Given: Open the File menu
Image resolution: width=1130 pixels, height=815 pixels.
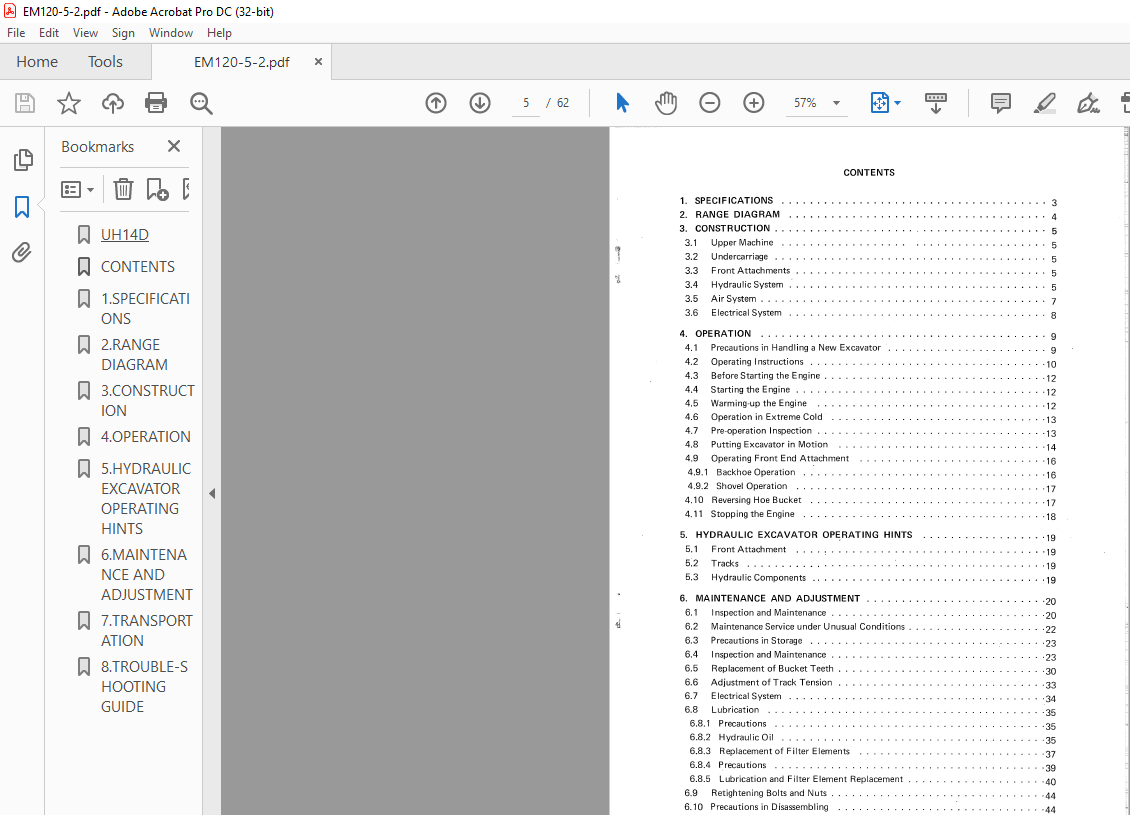Looking at the screenshot, I should point(16,32).
